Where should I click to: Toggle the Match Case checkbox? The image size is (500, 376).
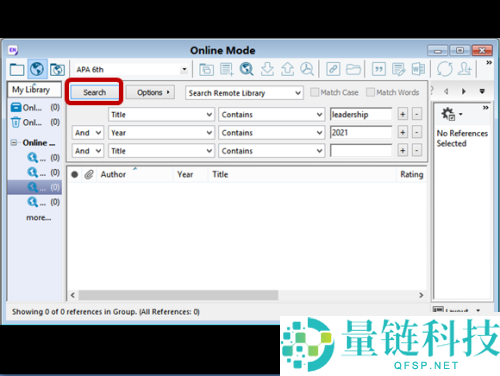coord(314,92)
